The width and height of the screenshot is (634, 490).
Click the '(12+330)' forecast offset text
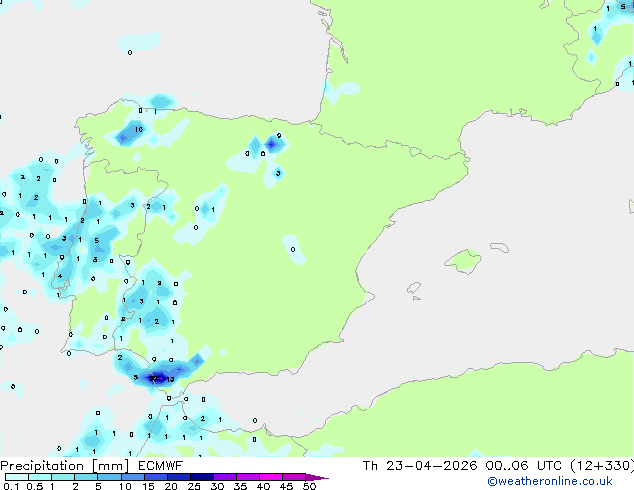click(x=602, y=466)
